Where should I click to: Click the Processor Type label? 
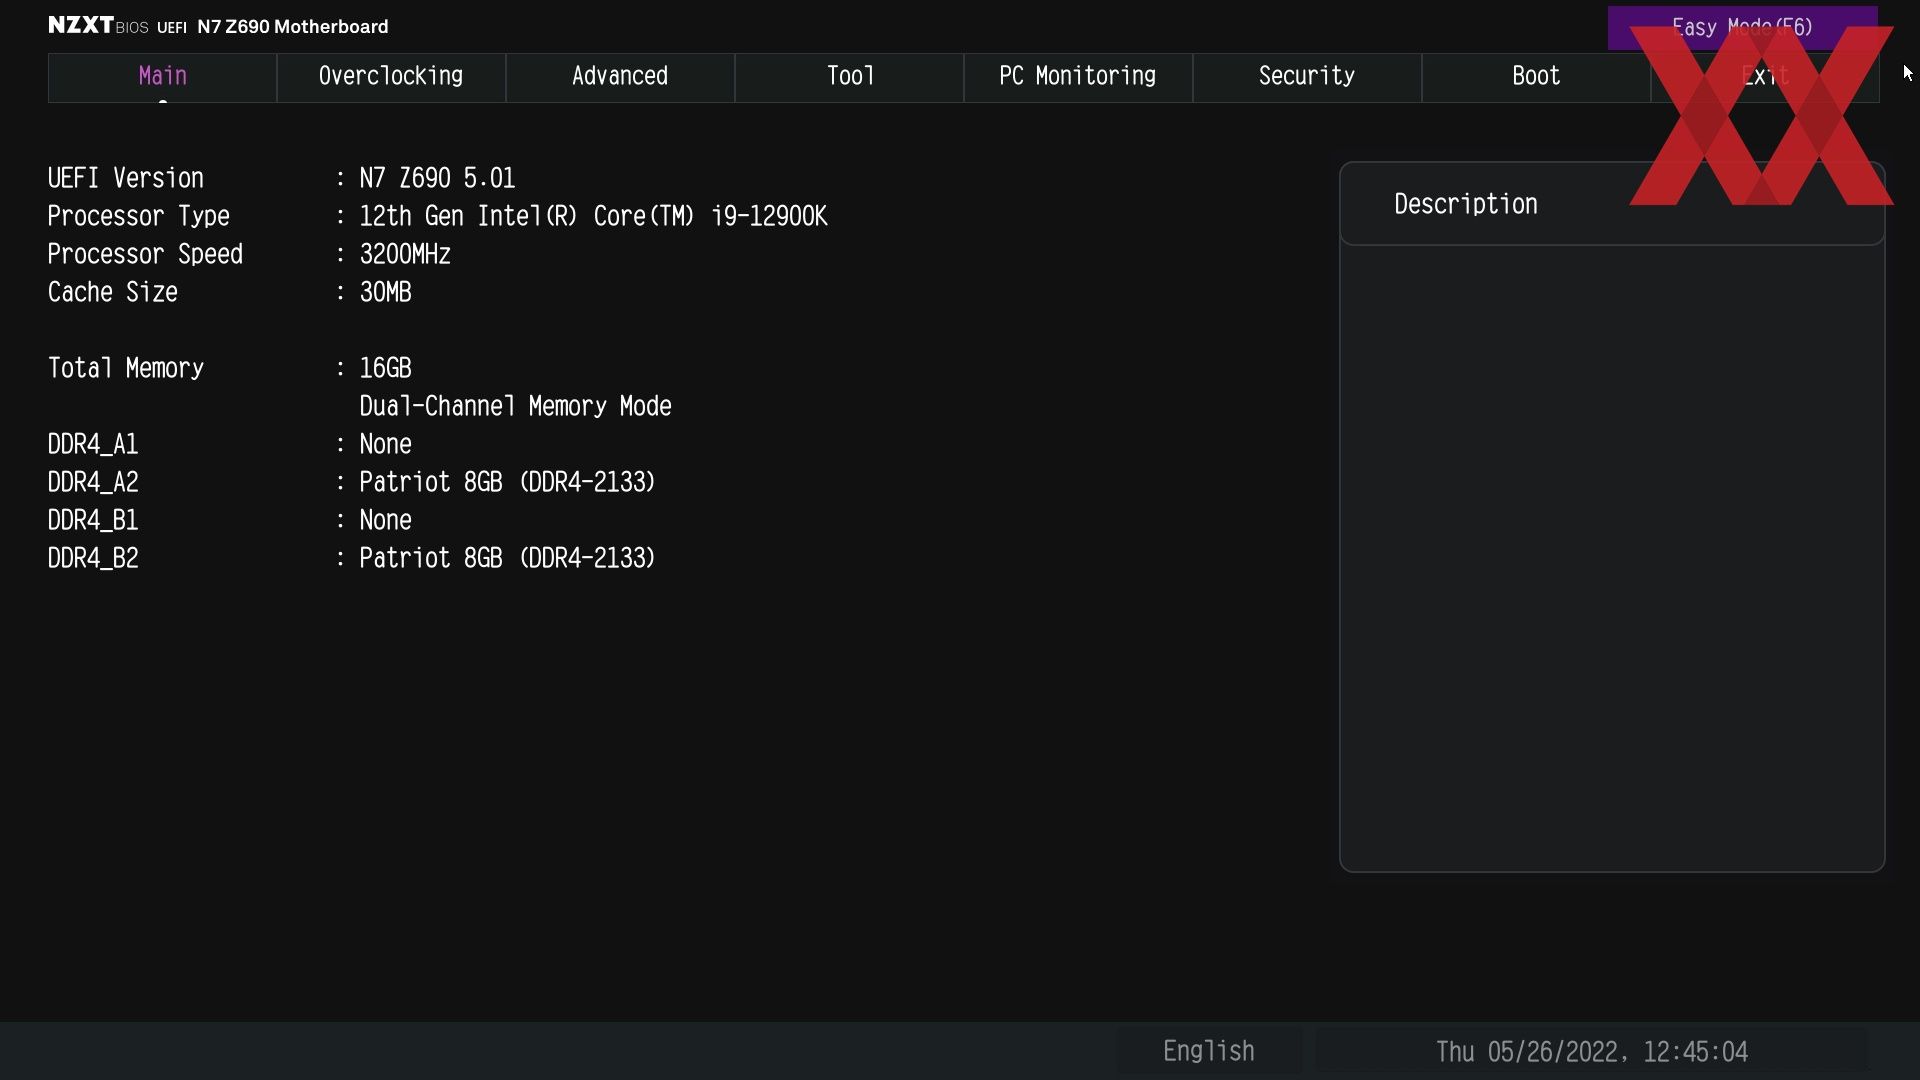(x=139, y=216)
